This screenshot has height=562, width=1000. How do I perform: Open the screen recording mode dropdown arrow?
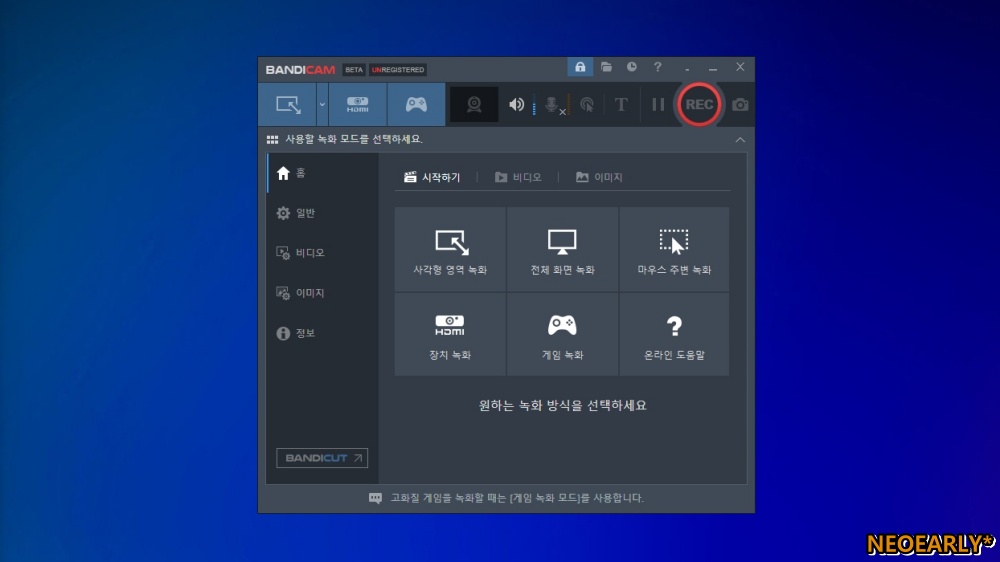pyautogui.click(x=322, y=105)
